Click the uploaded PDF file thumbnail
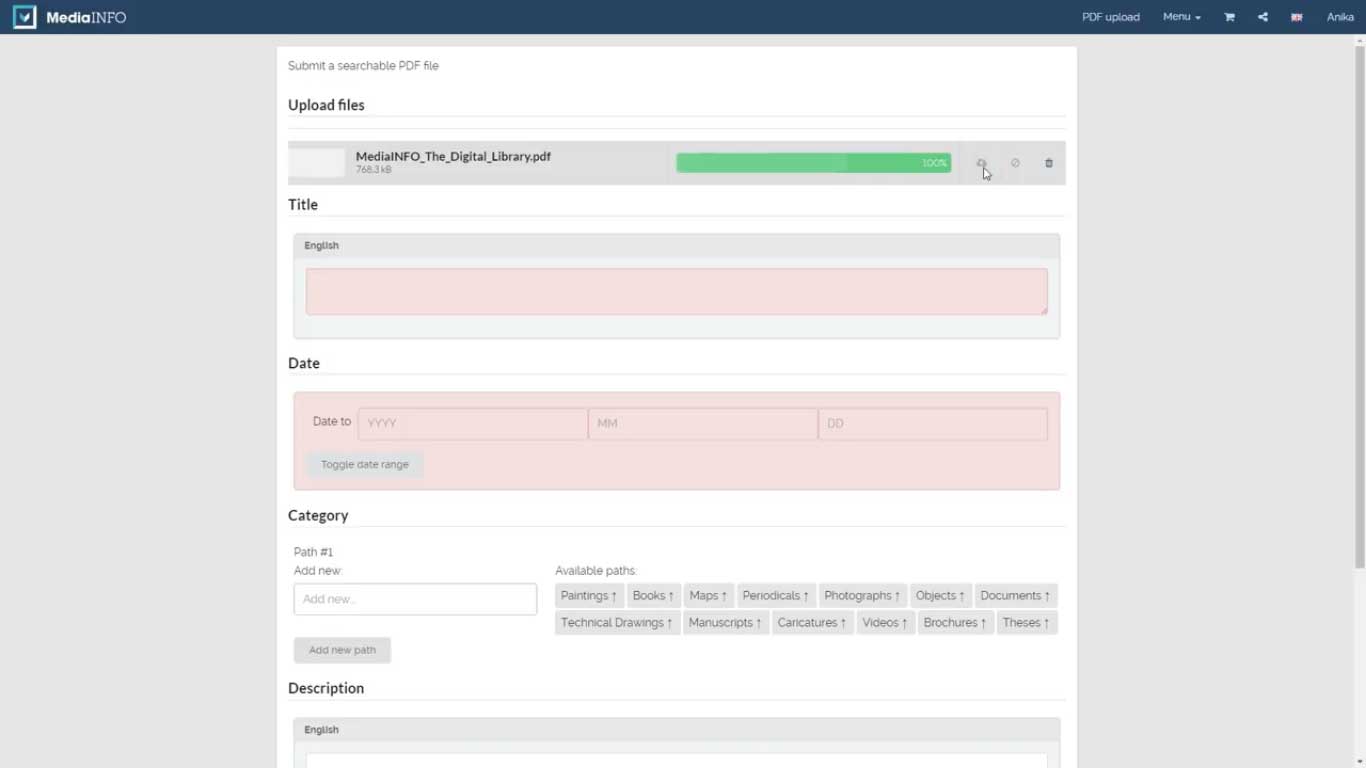This screenshot has width=1366, height=768. tap(317, 163)
